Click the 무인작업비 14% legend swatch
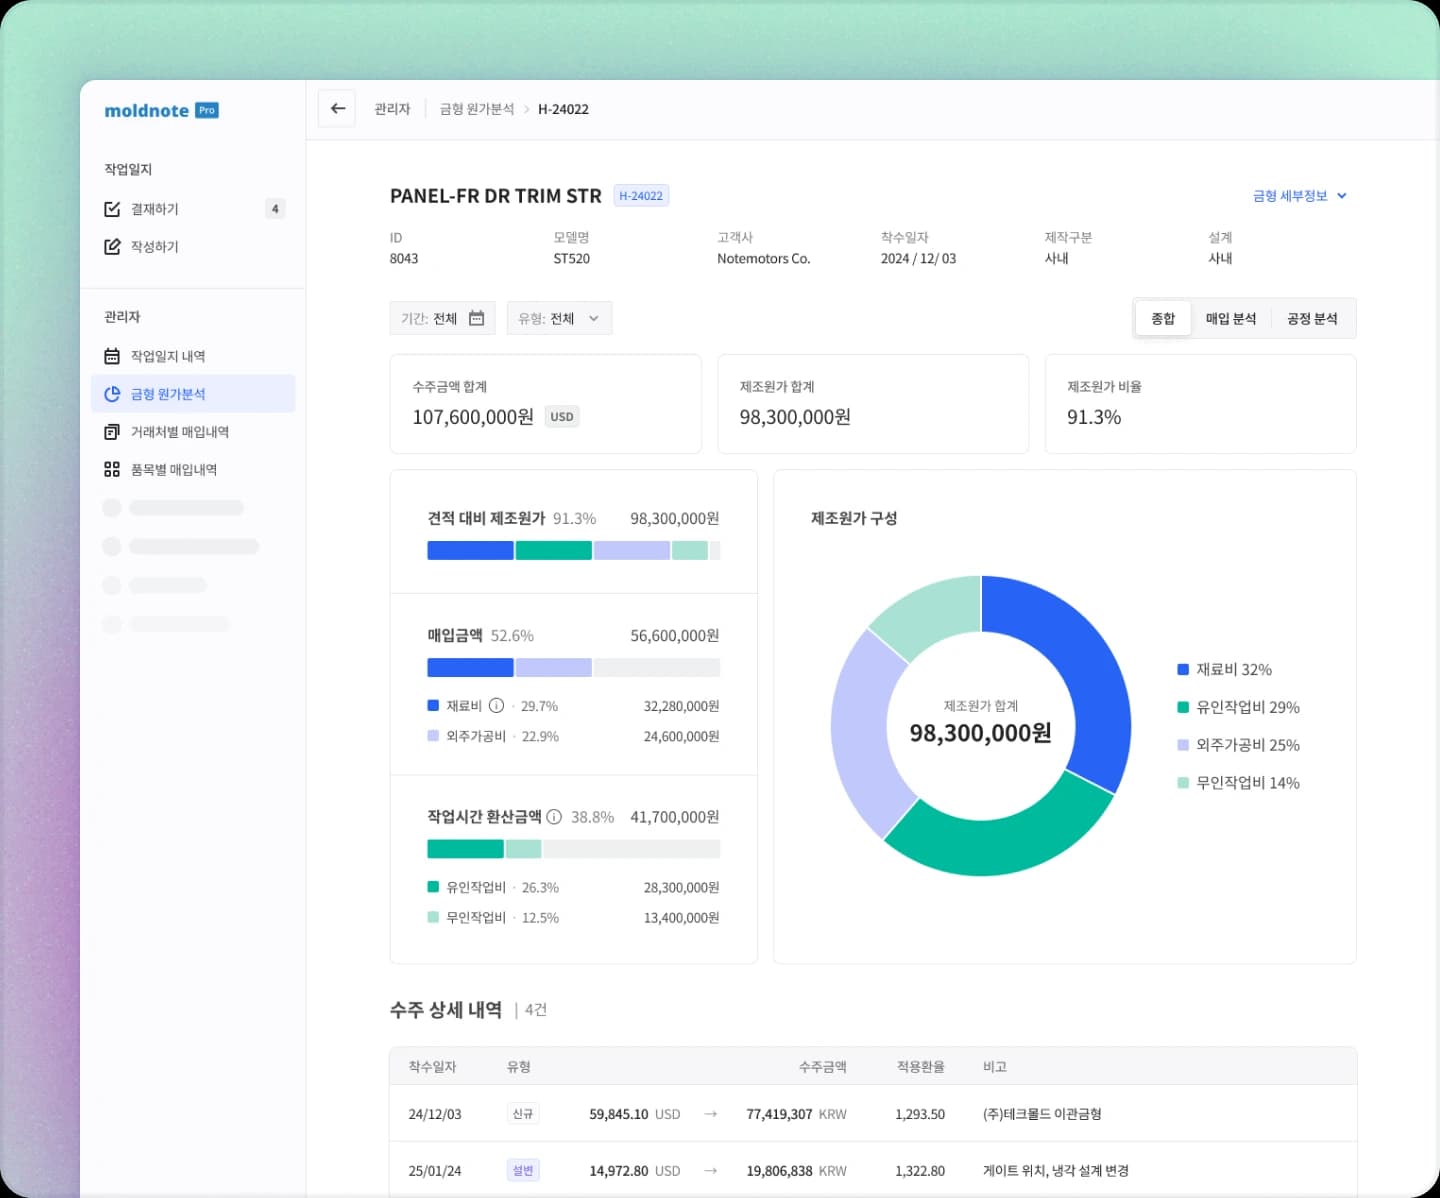This screenshot has width=1440, height=1198. [x=1183, y=783]
